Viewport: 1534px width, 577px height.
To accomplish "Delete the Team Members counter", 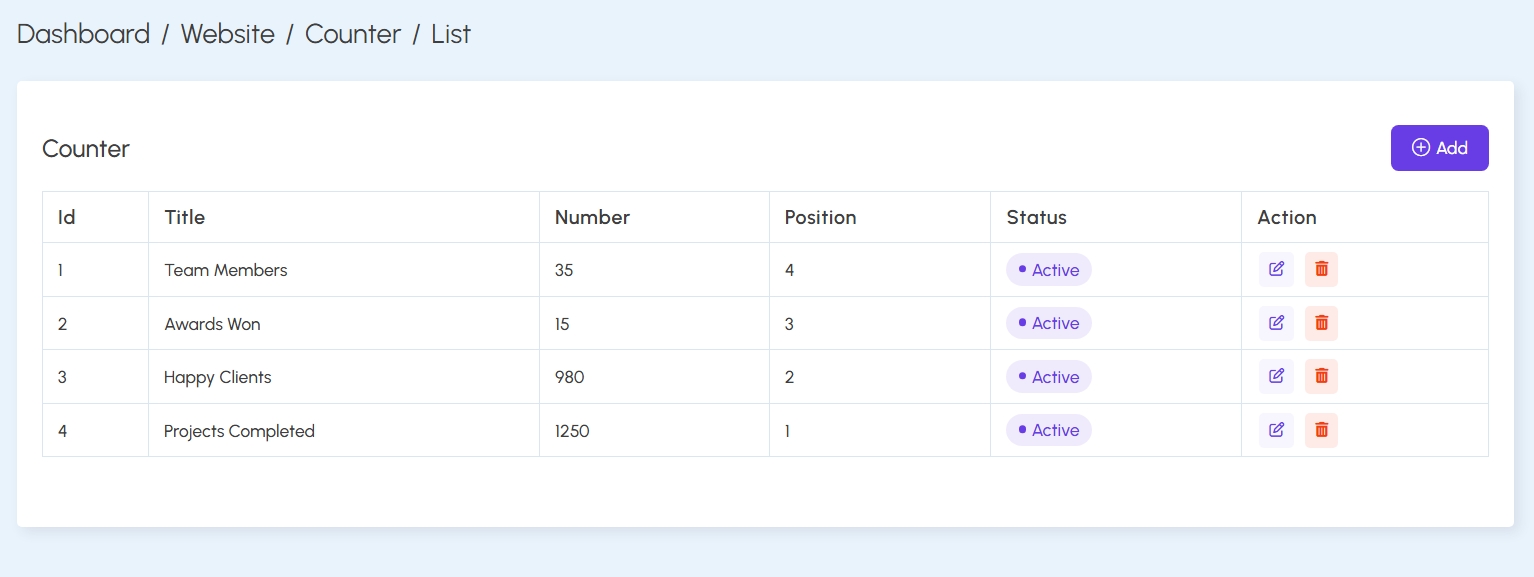I will 1321,269.
